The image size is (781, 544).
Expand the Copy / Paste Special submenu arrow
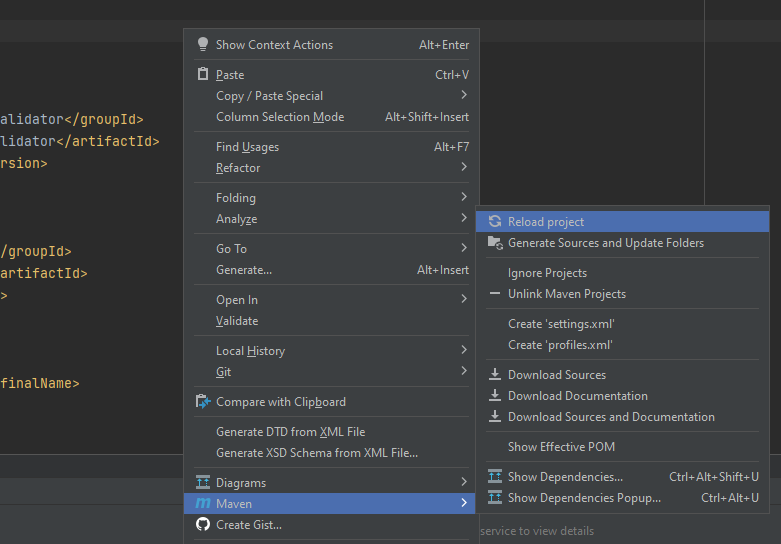coord(464,95)
